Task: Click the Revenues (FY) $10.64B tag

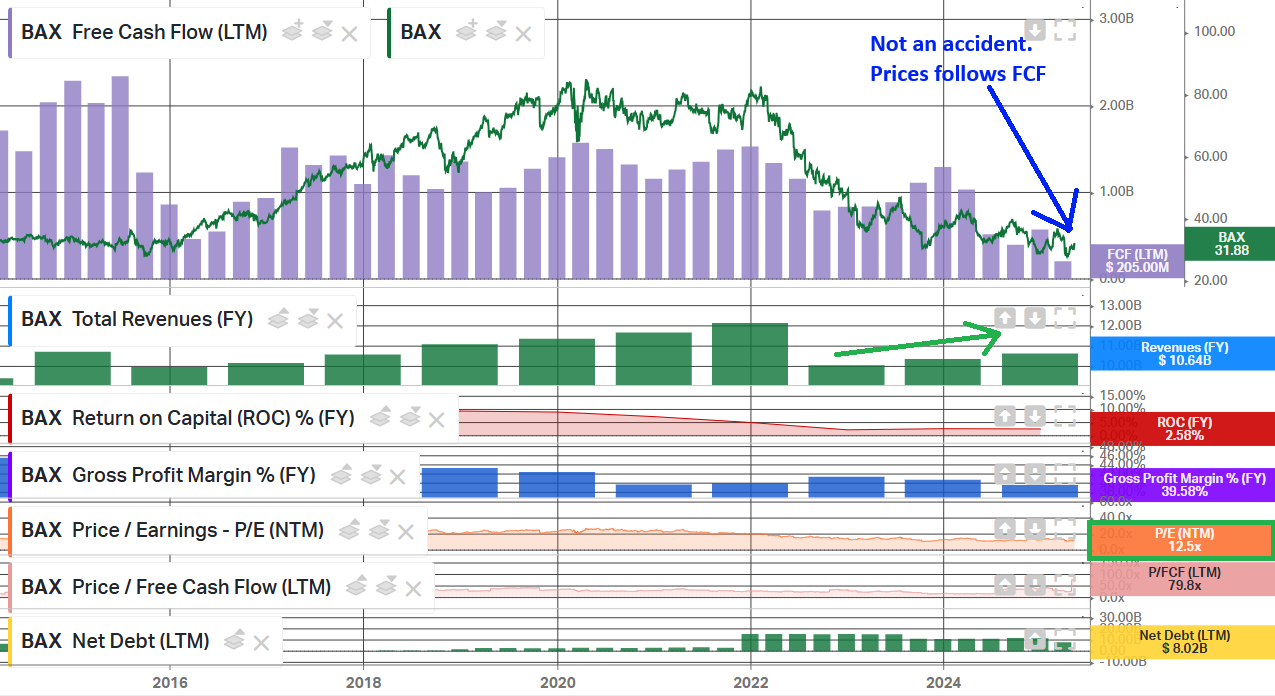Action: click(1183, 353)
